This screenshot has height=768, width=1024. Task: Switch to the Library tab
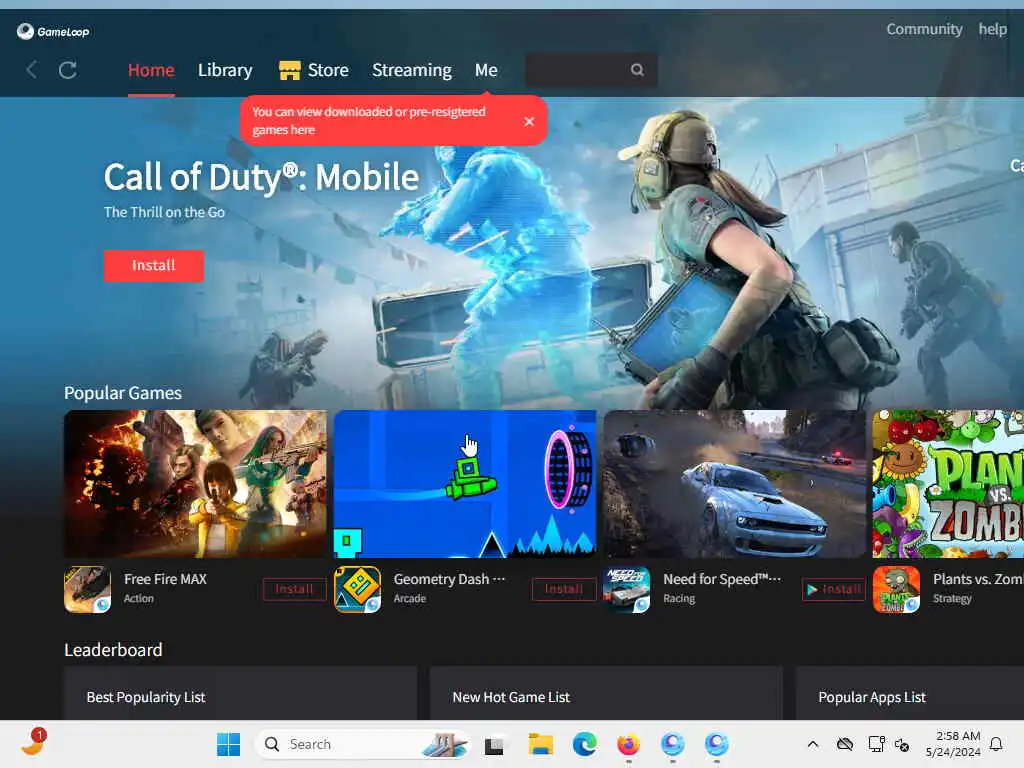pyautogui.click(x=225, y=70)
